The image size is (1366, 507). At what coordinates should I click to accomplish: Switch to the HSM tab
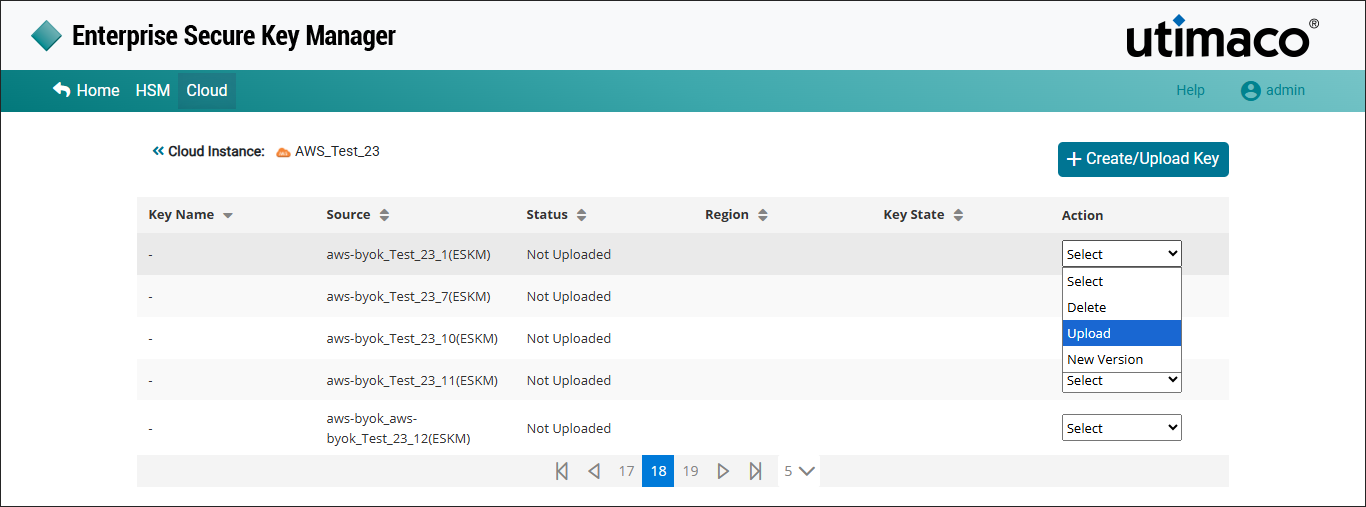pos(153,90)
